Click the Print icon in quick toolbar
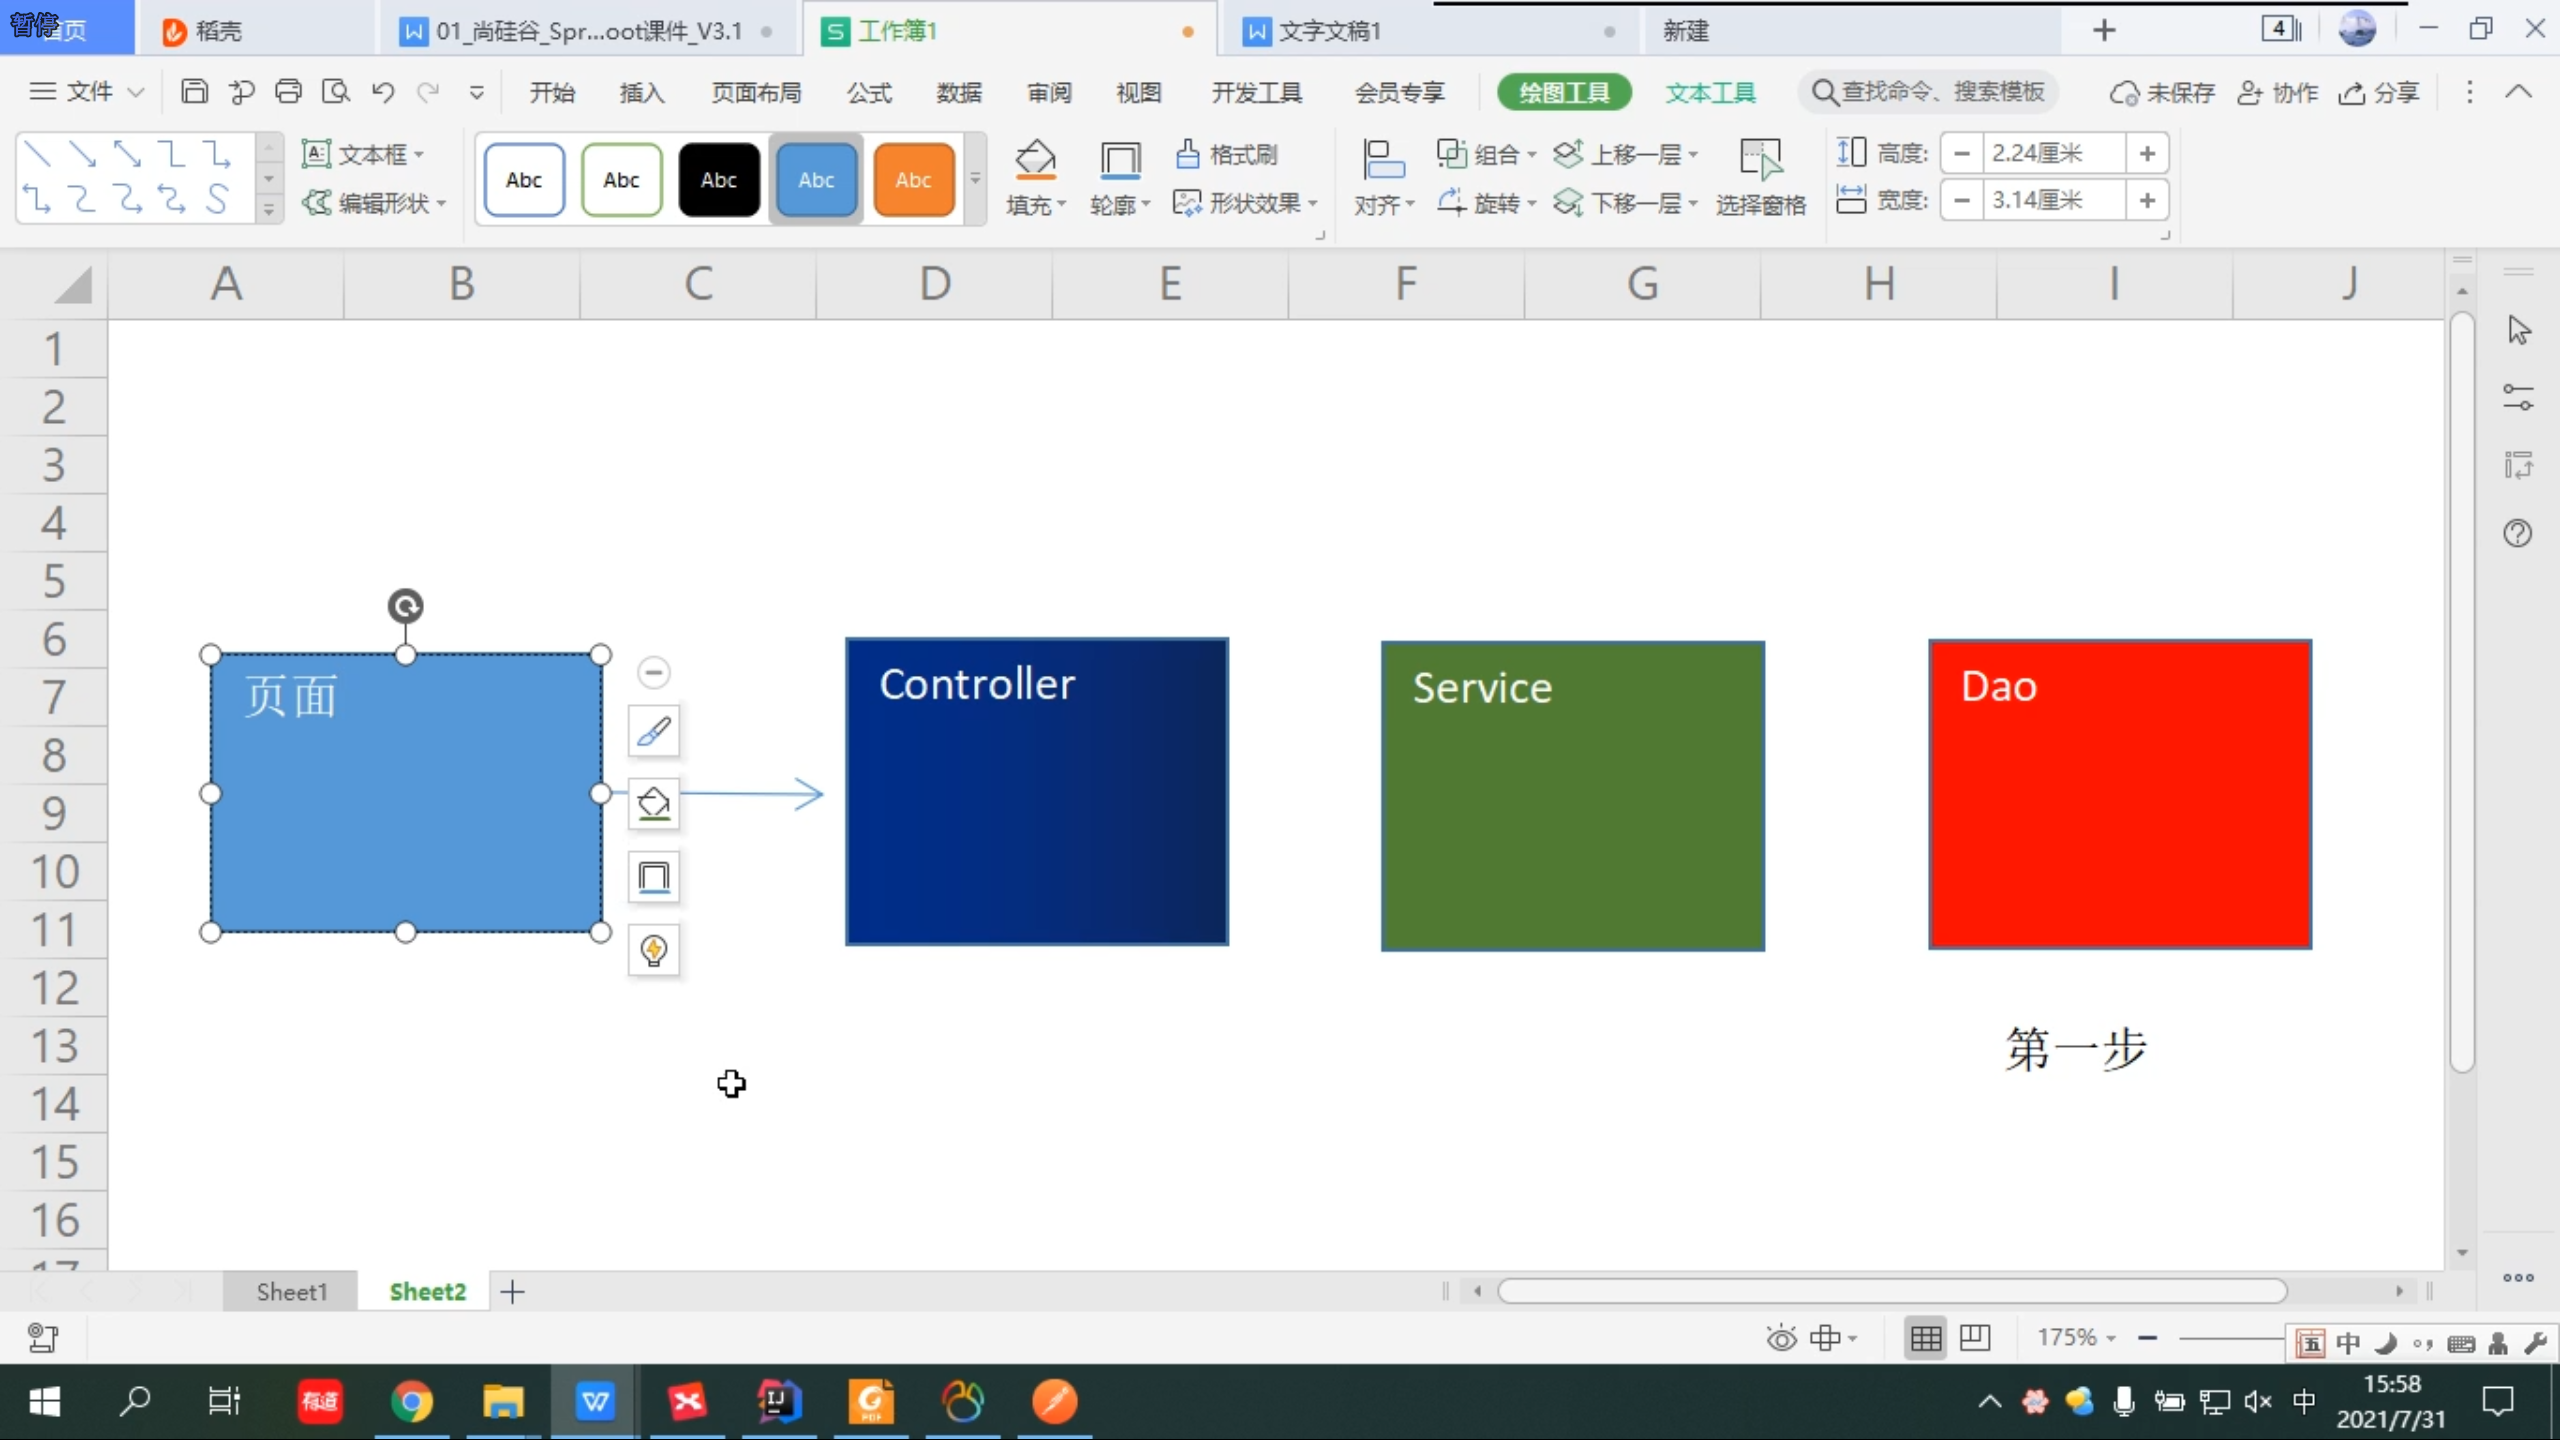The width and height of the screenshot is (2560, 1440). coord(288,92)
